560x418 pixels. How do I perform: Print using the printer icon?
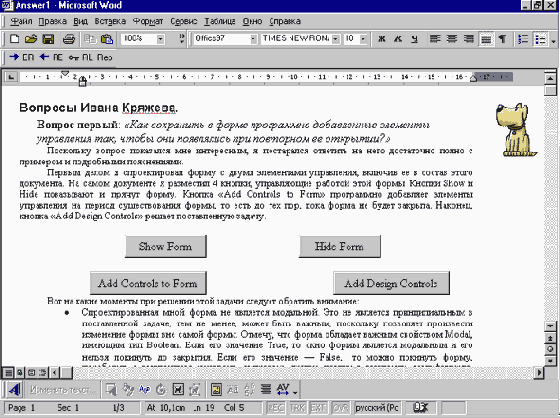click(69, 39)
